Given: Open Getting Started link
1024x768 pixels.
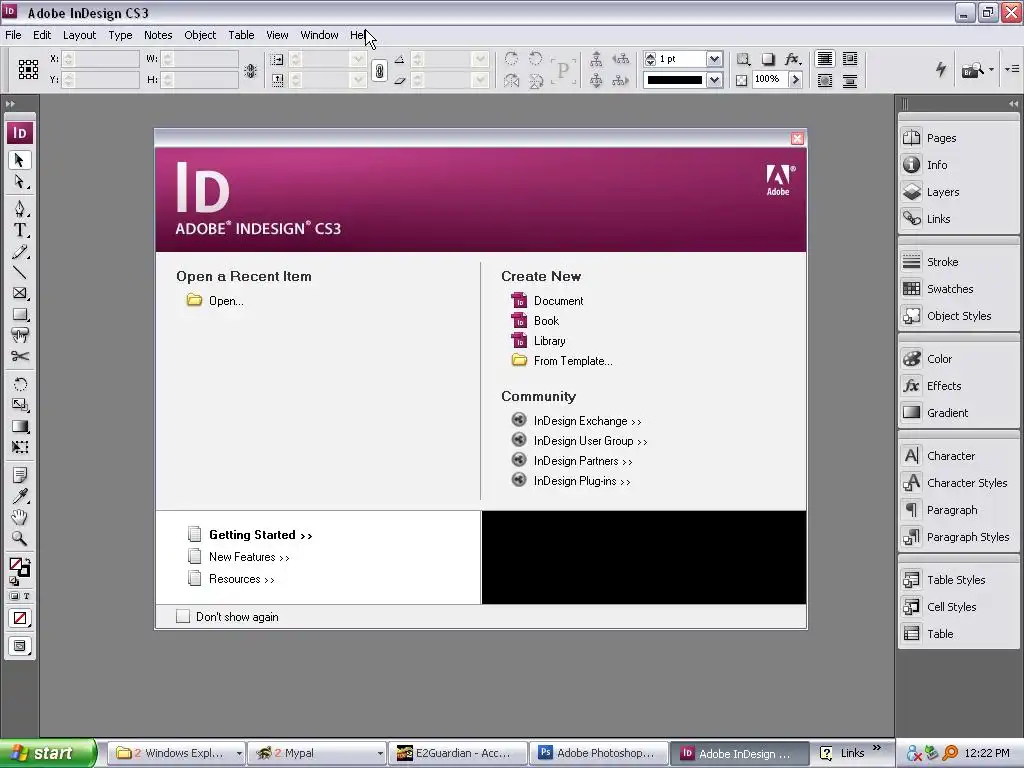Looking at the screenshot, I should click(x=261, y=535).
